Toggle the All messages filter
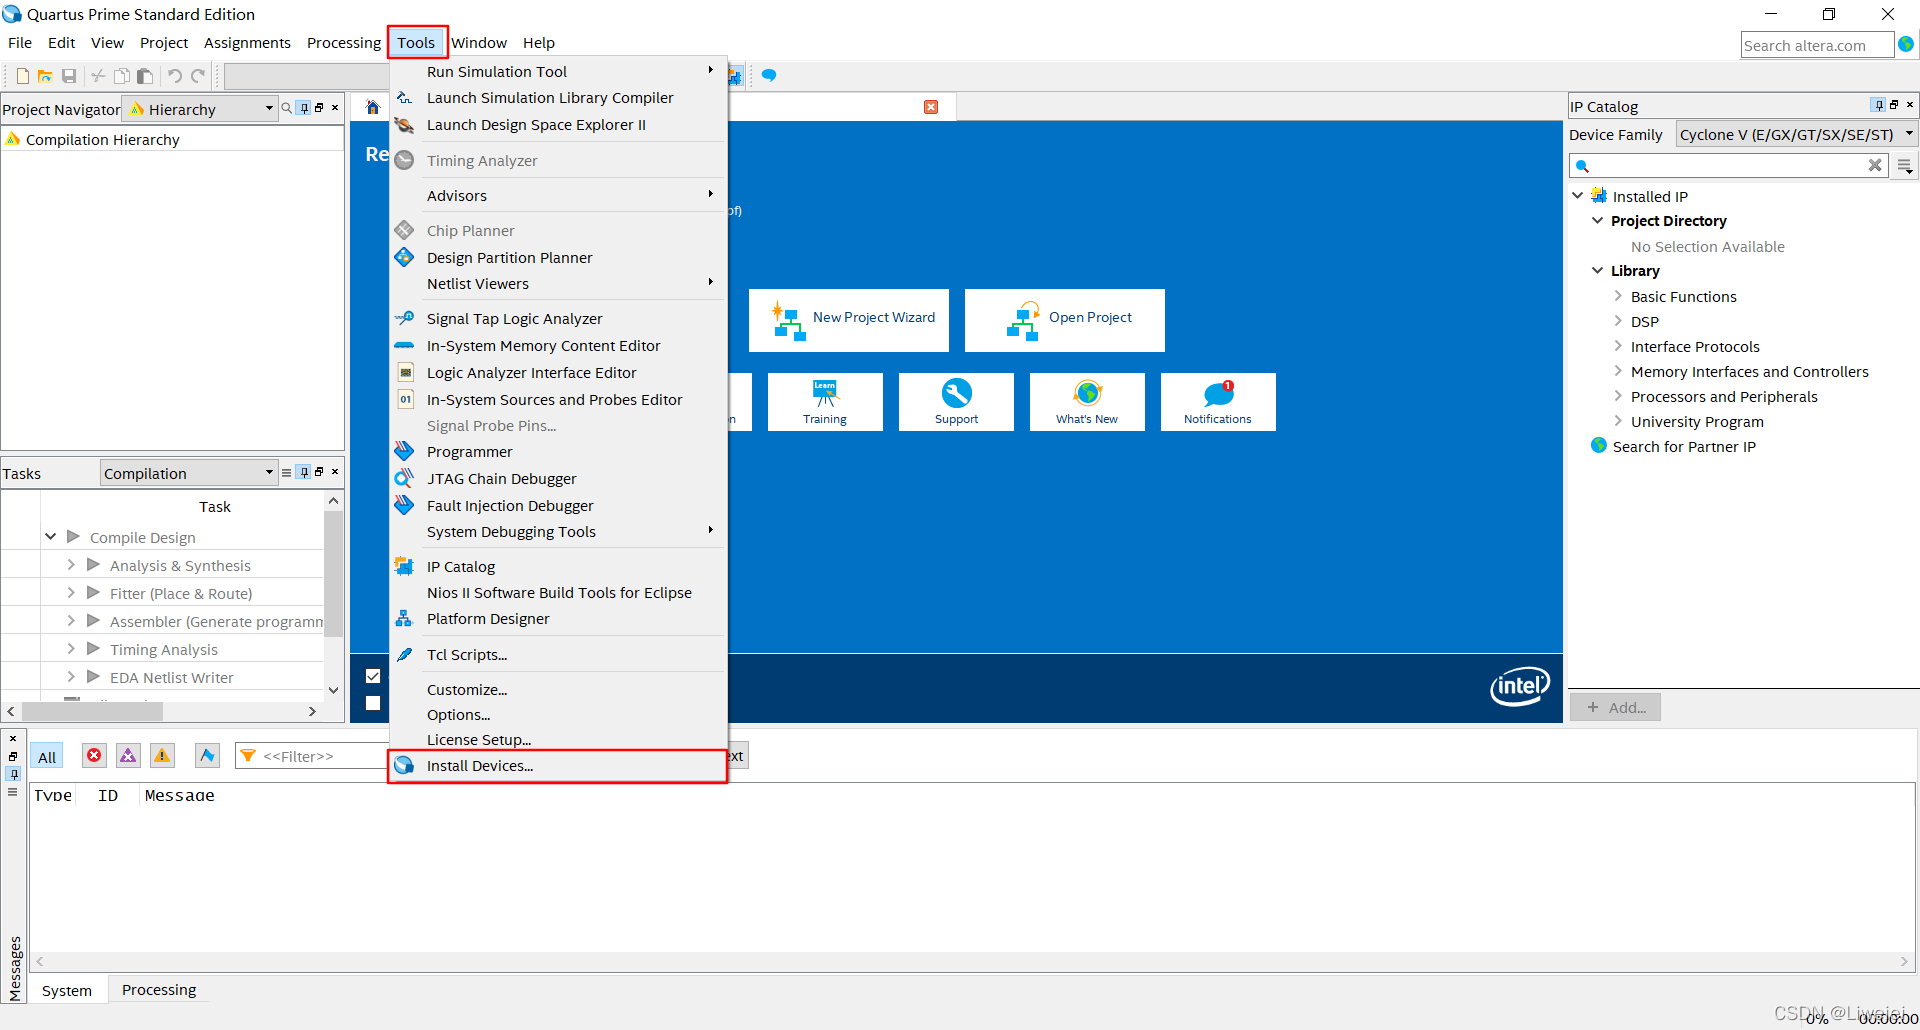Image resolution: width=1920 pixels, height=1030 pixels. [47, 757]
